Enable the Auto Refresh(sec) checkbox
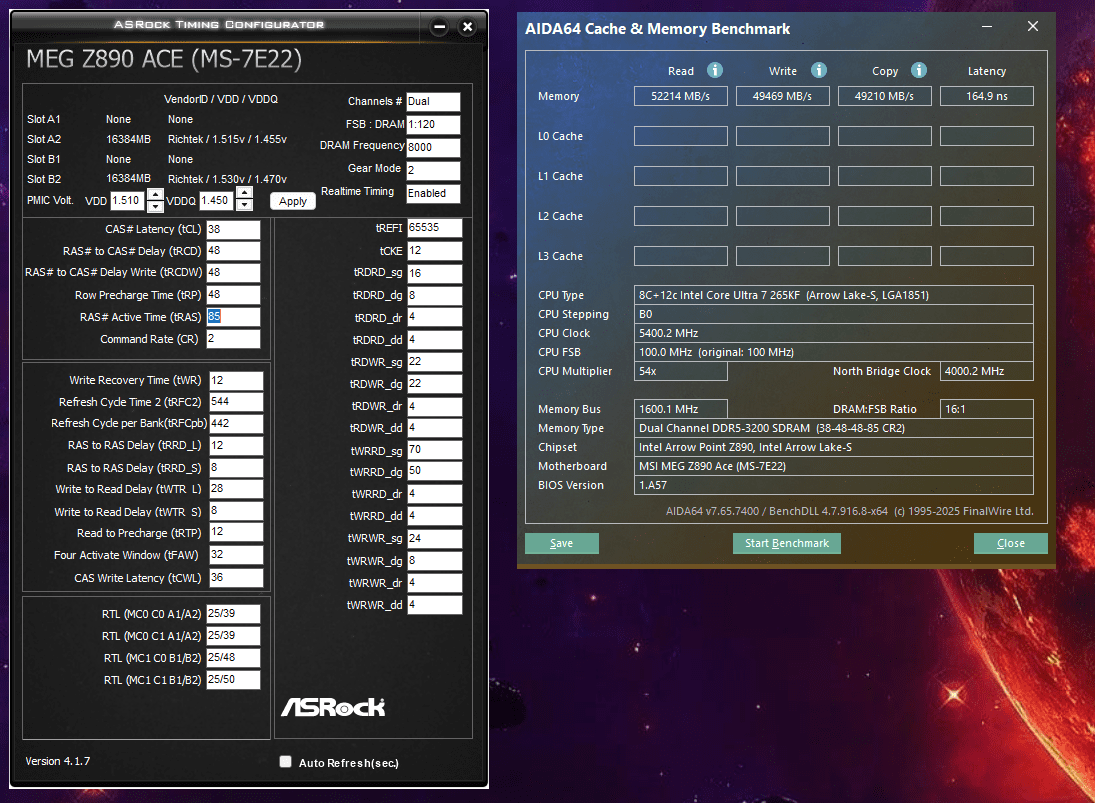This screenshot has height=803, width=1095. coord(286,762)
